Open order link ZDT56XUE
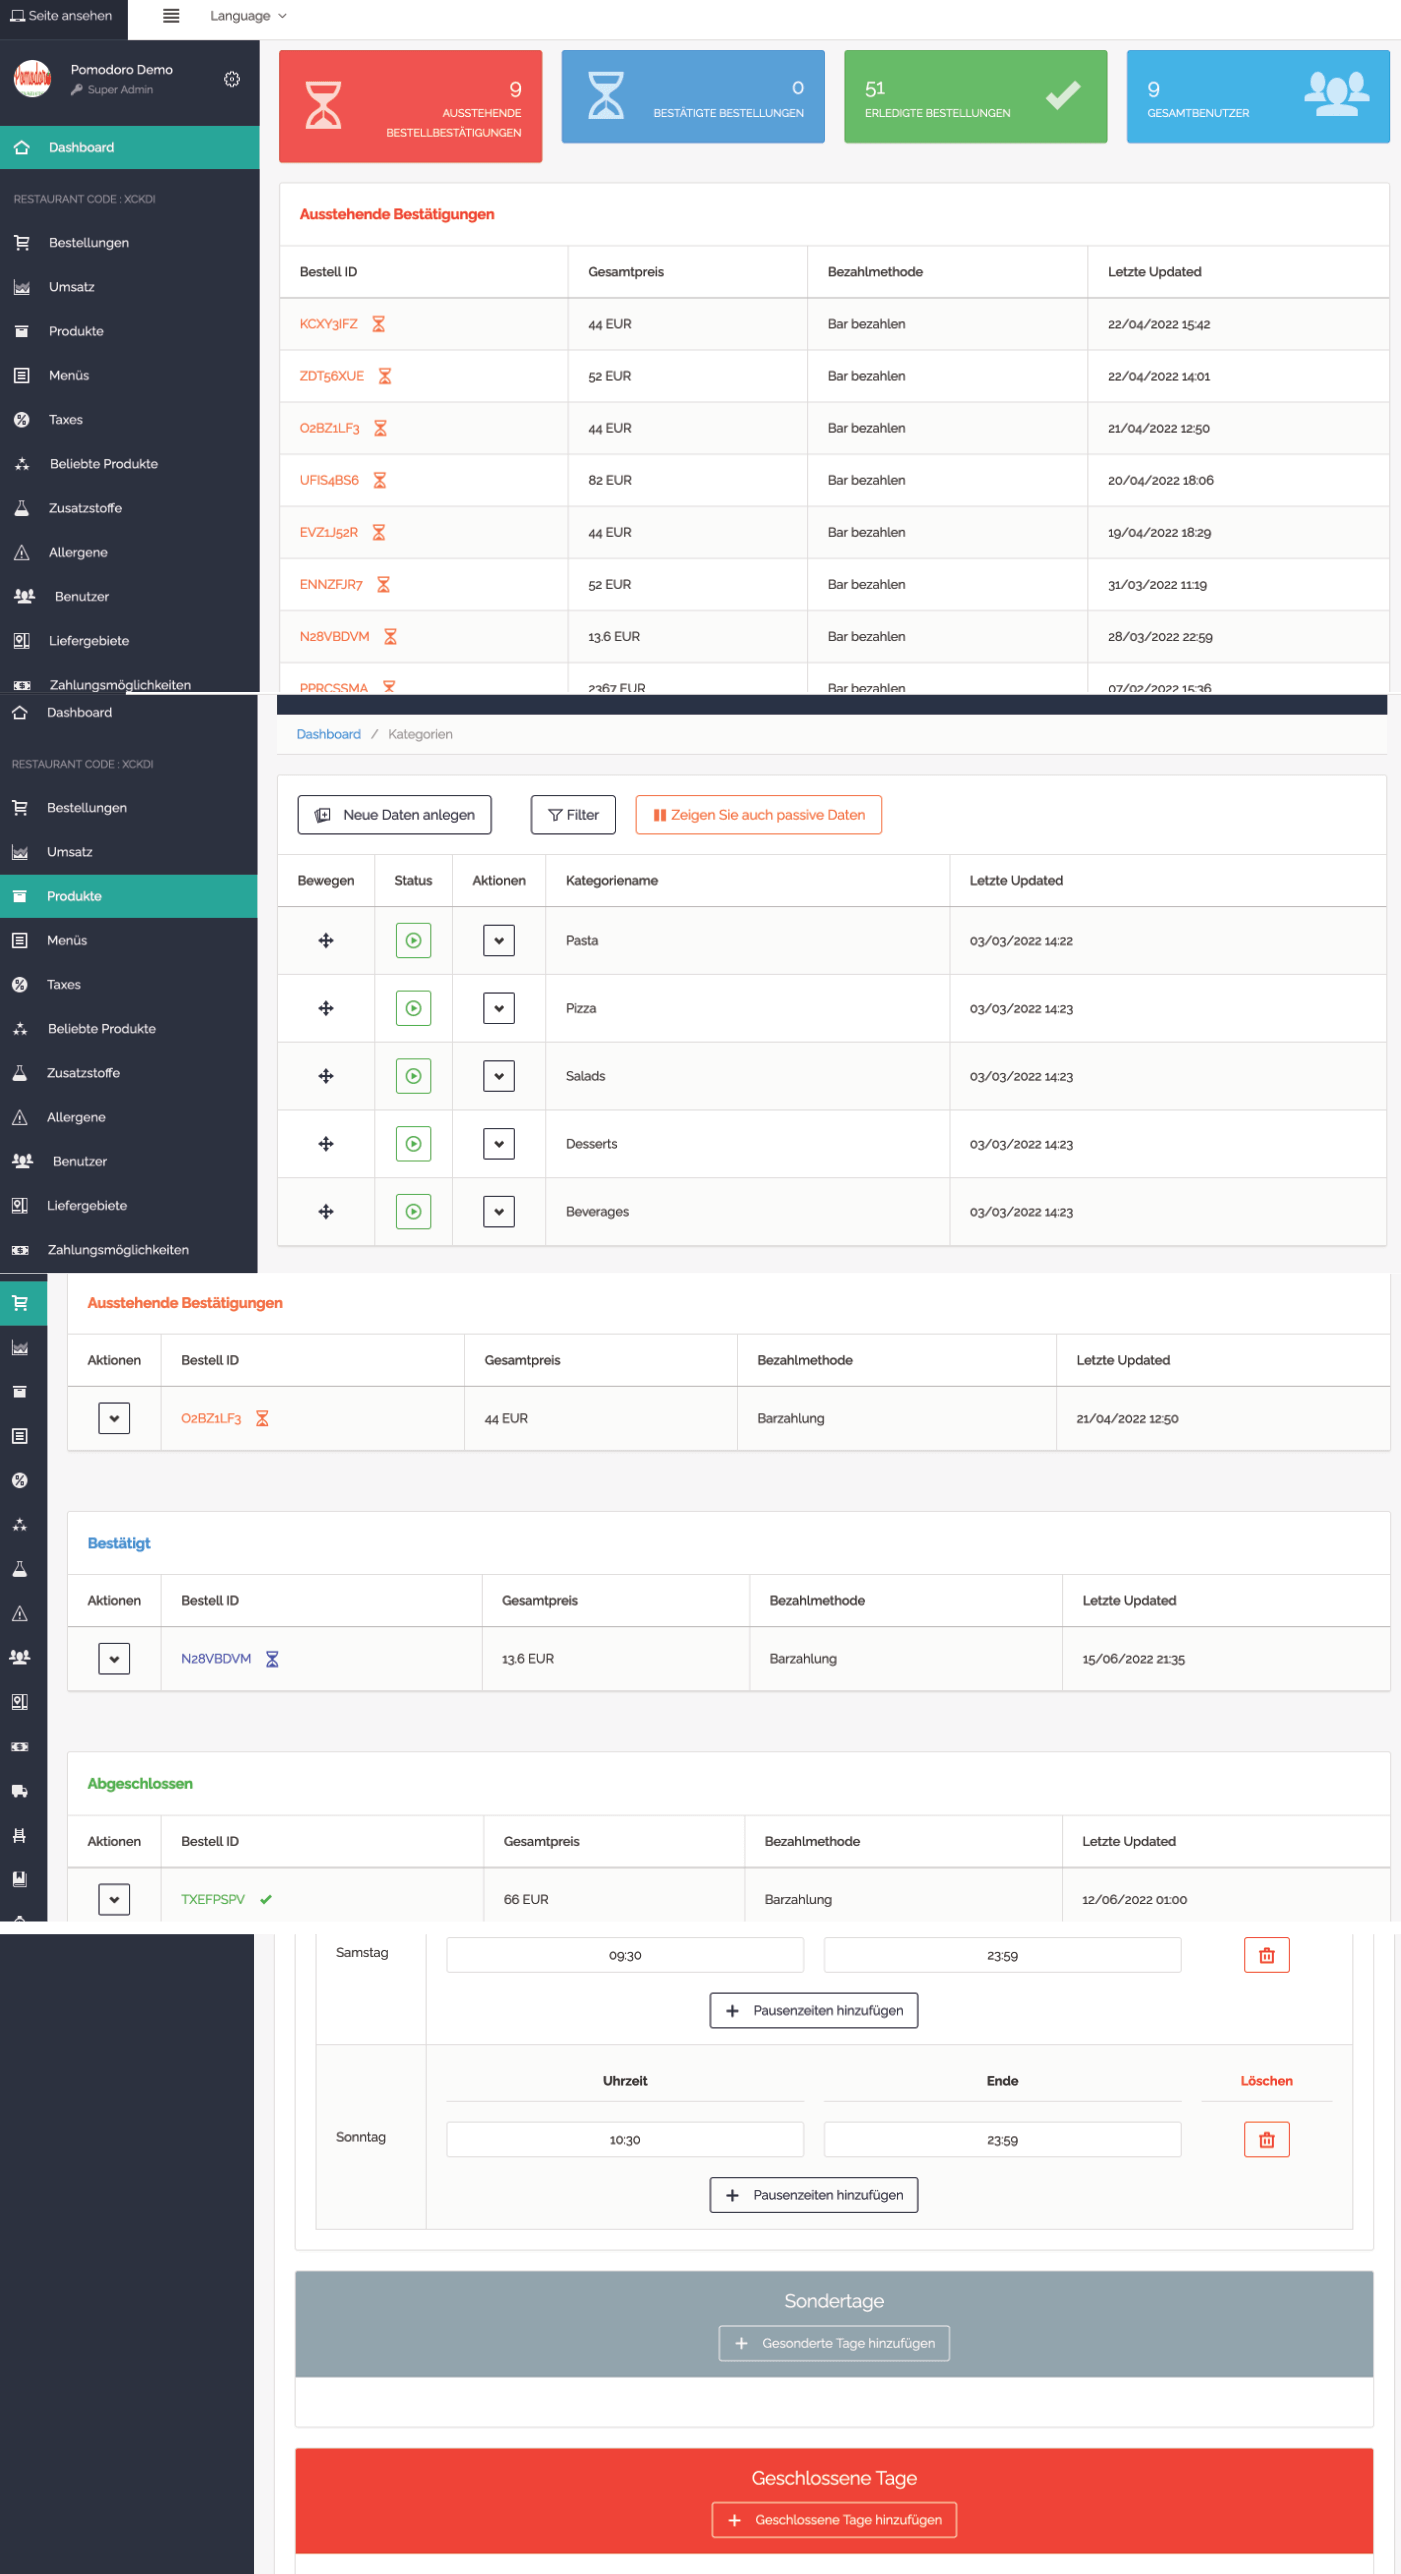 pyautogui.click(x=331, y=376)
